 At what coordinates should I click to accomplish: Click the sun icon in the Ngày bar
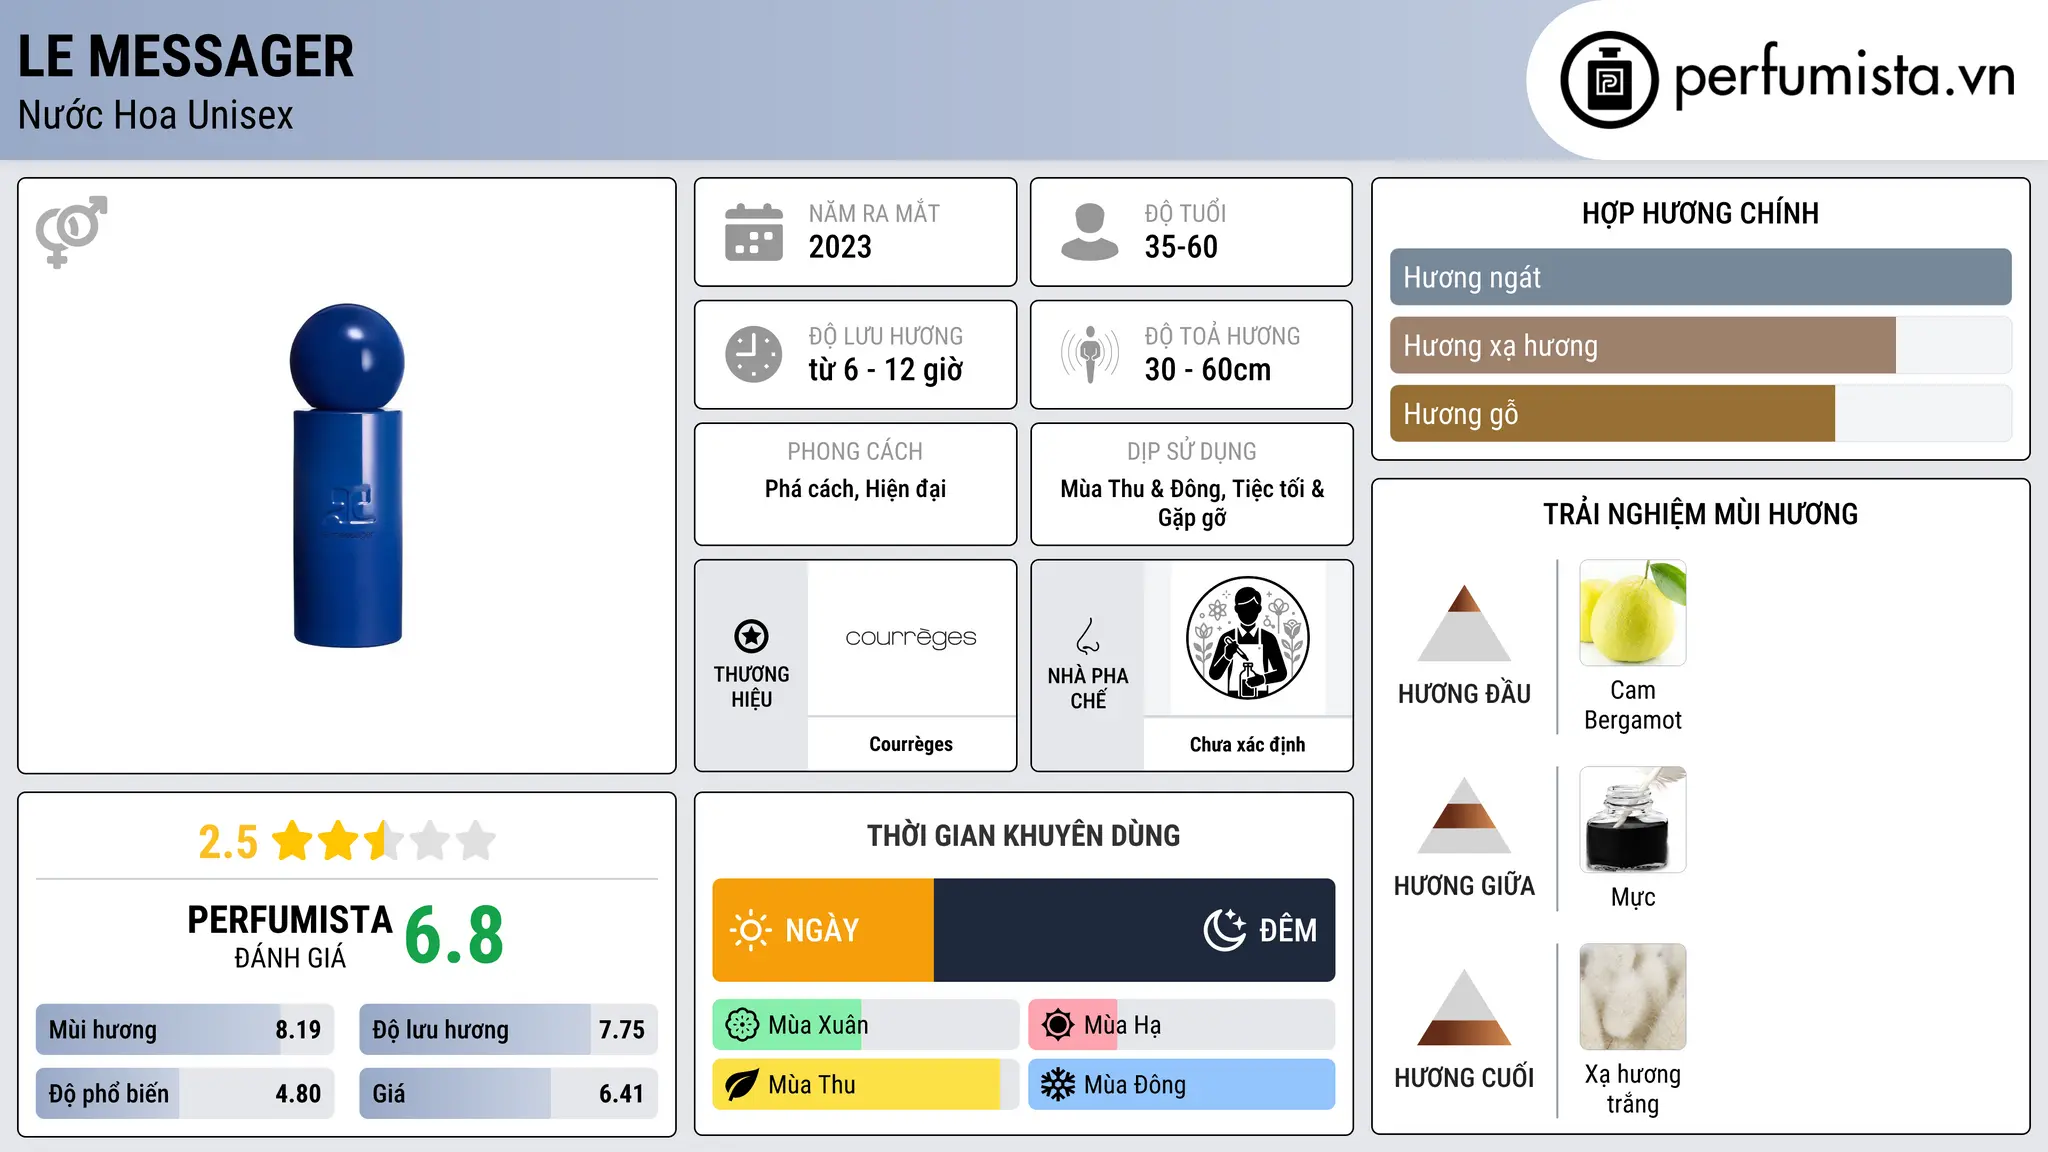(x=751, y=930)
